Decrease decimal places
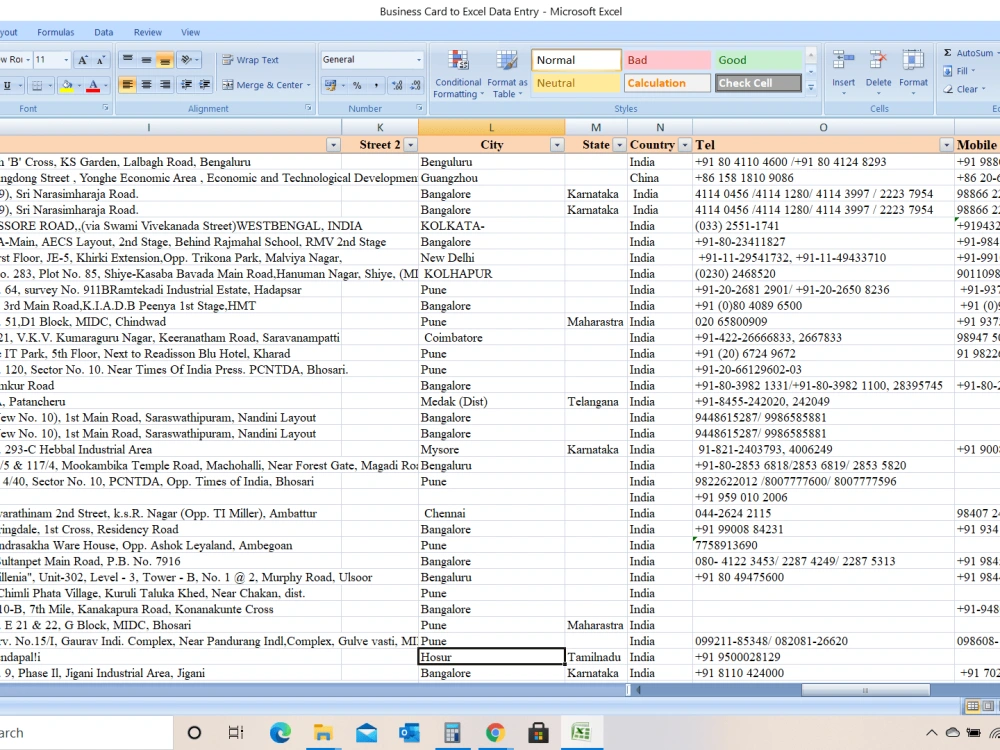The height and width of the screenshot is (750, 1000). point(415,85)
